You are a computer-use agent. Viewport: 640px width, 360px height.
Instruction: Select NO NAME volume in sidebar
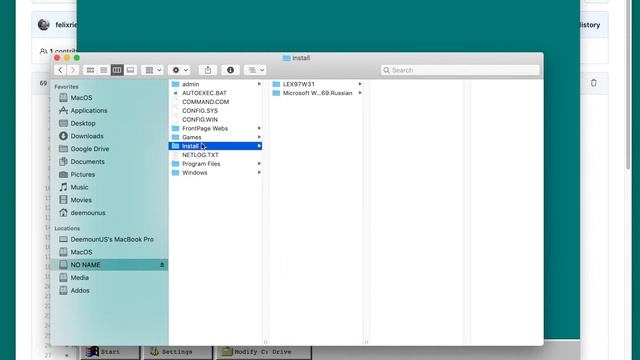(x=109, y=265)
